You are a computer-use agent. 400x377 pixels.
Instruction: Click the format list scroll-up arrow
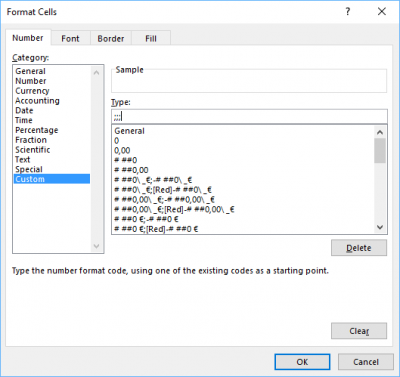[380, 132]
